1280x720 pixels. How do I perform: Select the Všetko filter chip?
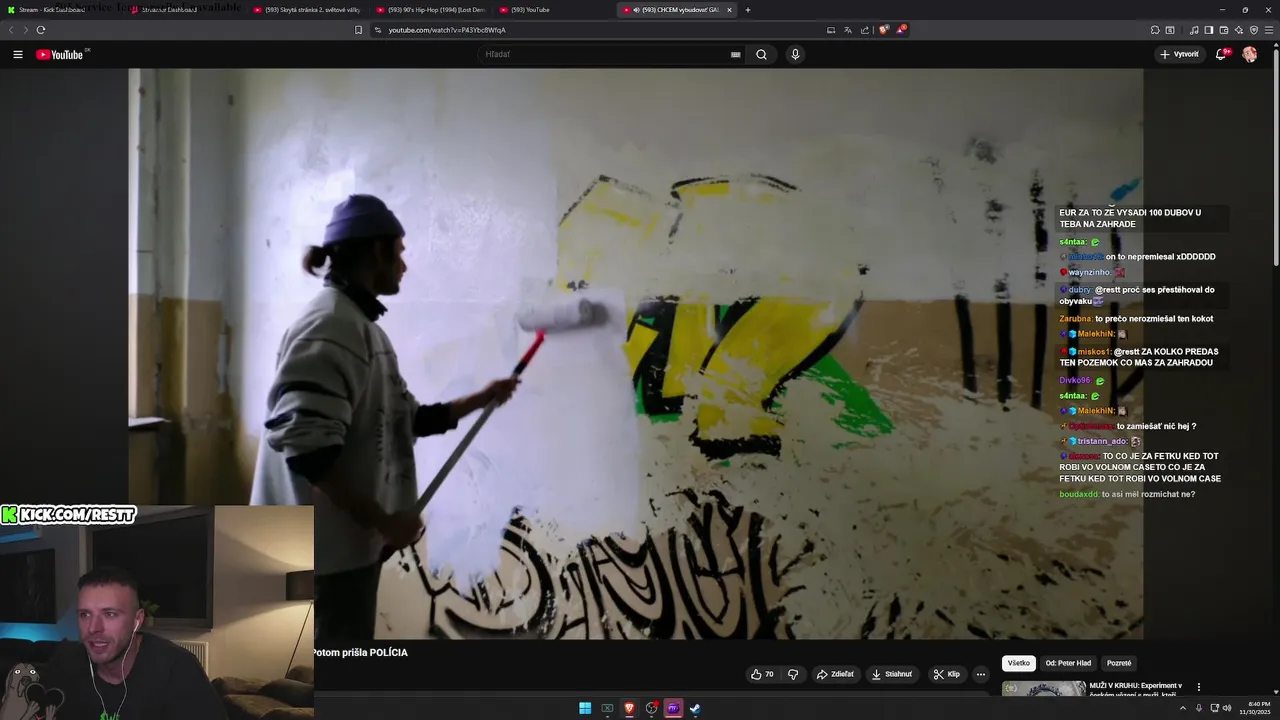click(x=1019, y=663)
